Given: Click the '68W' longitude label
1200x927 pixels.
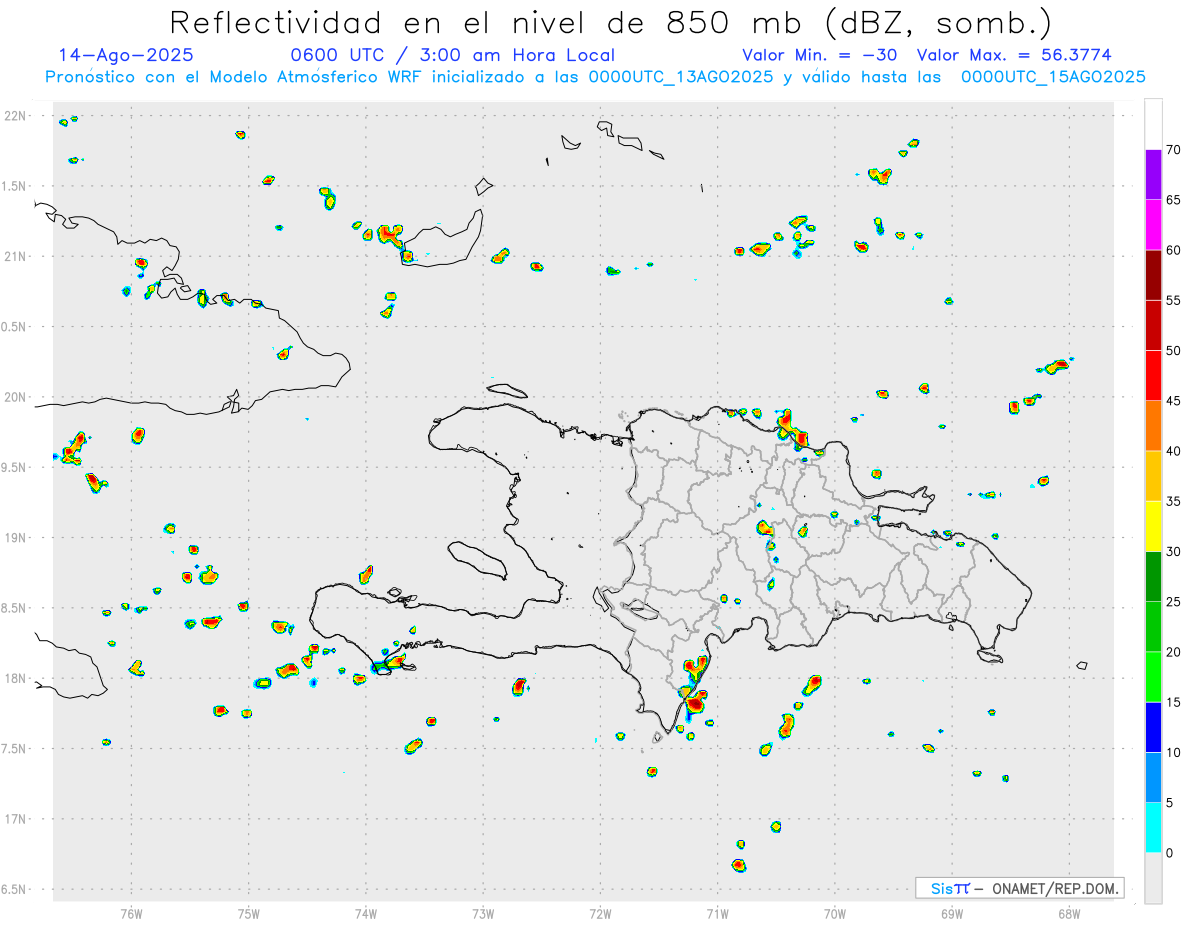Looking at the screenshot, I should pyautogui.click(x=1069, y=913).
